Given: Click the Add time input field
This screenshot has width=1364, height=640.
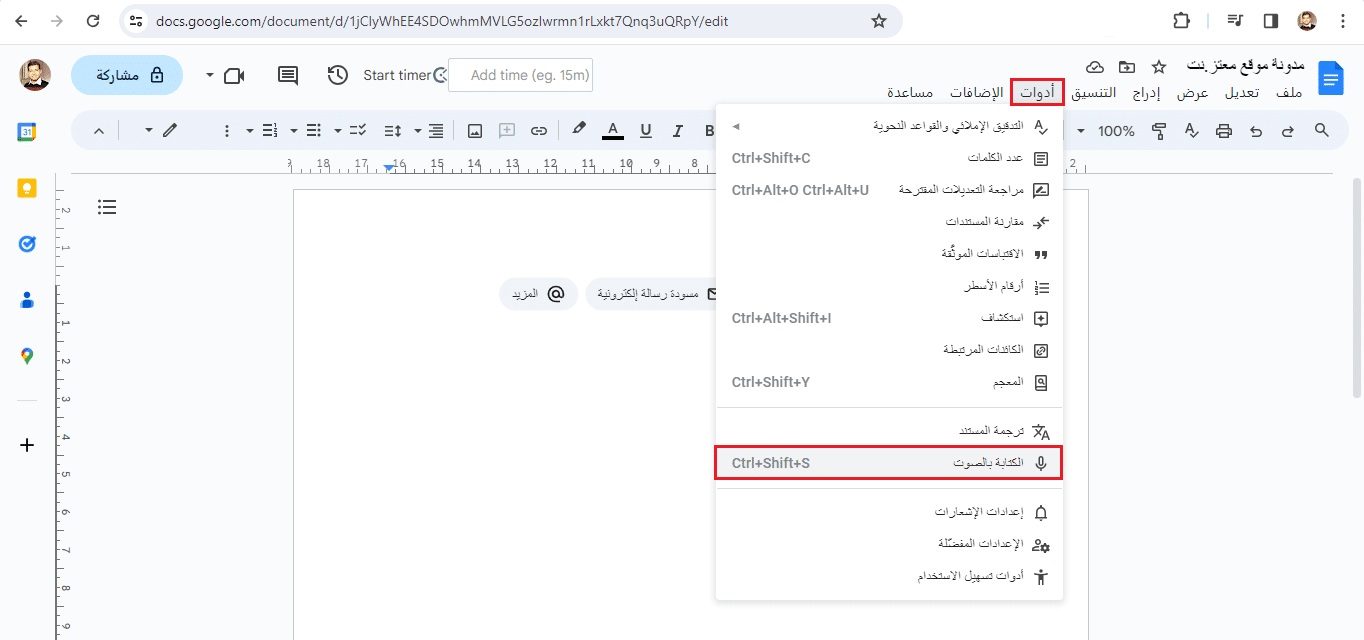Looking at the screenshot, I should [521, 75].
